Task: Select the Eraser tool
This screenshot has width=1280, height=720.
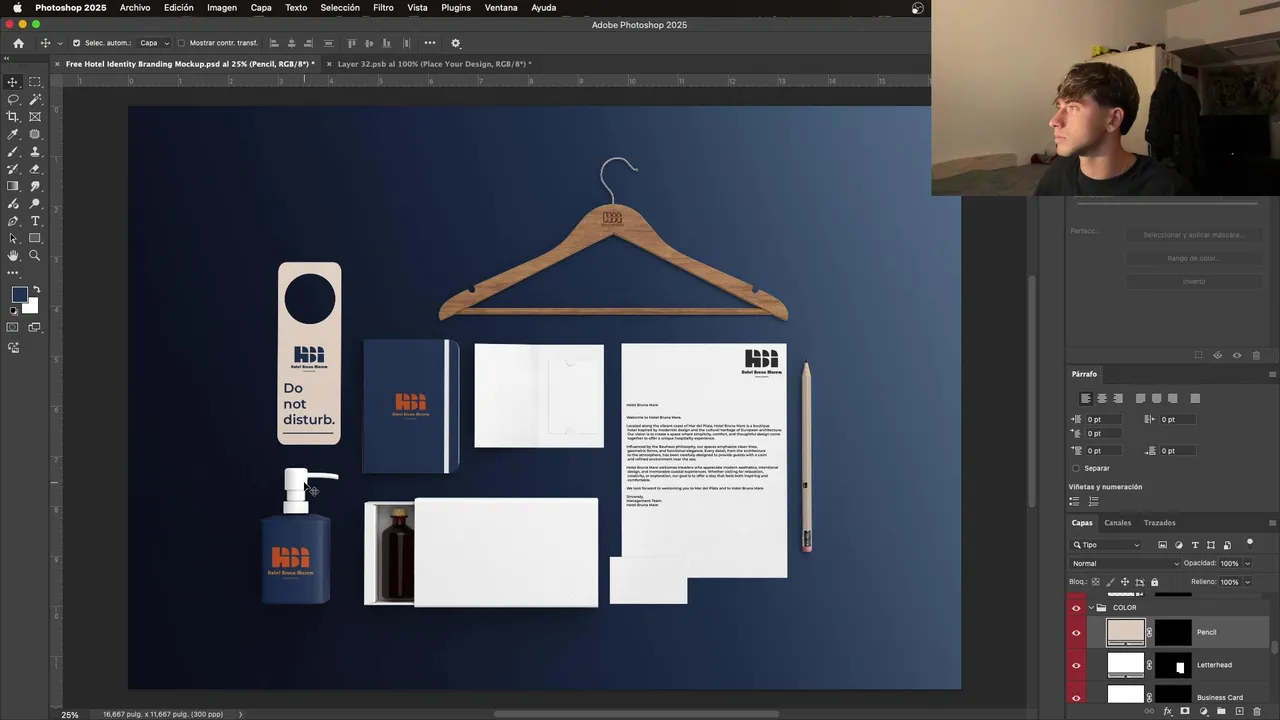Action: pos(35,169)
